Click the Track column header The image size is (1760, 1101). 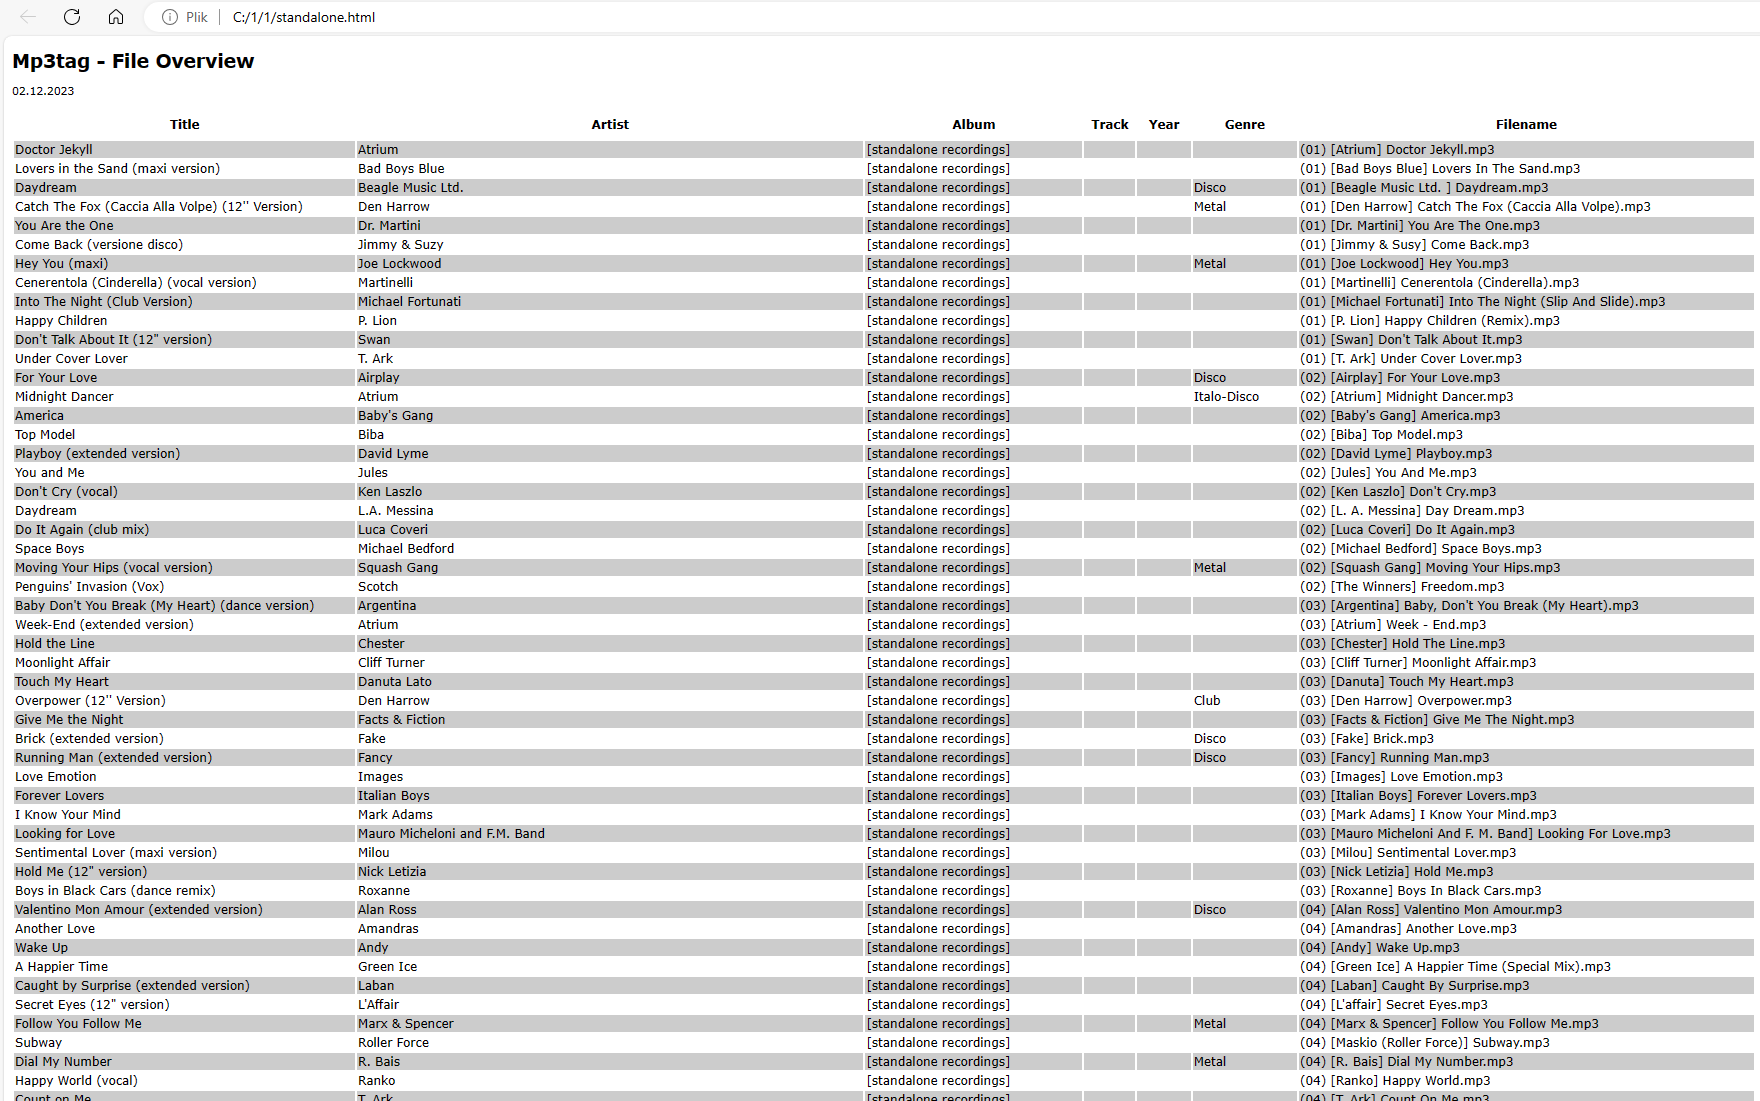1109,125
